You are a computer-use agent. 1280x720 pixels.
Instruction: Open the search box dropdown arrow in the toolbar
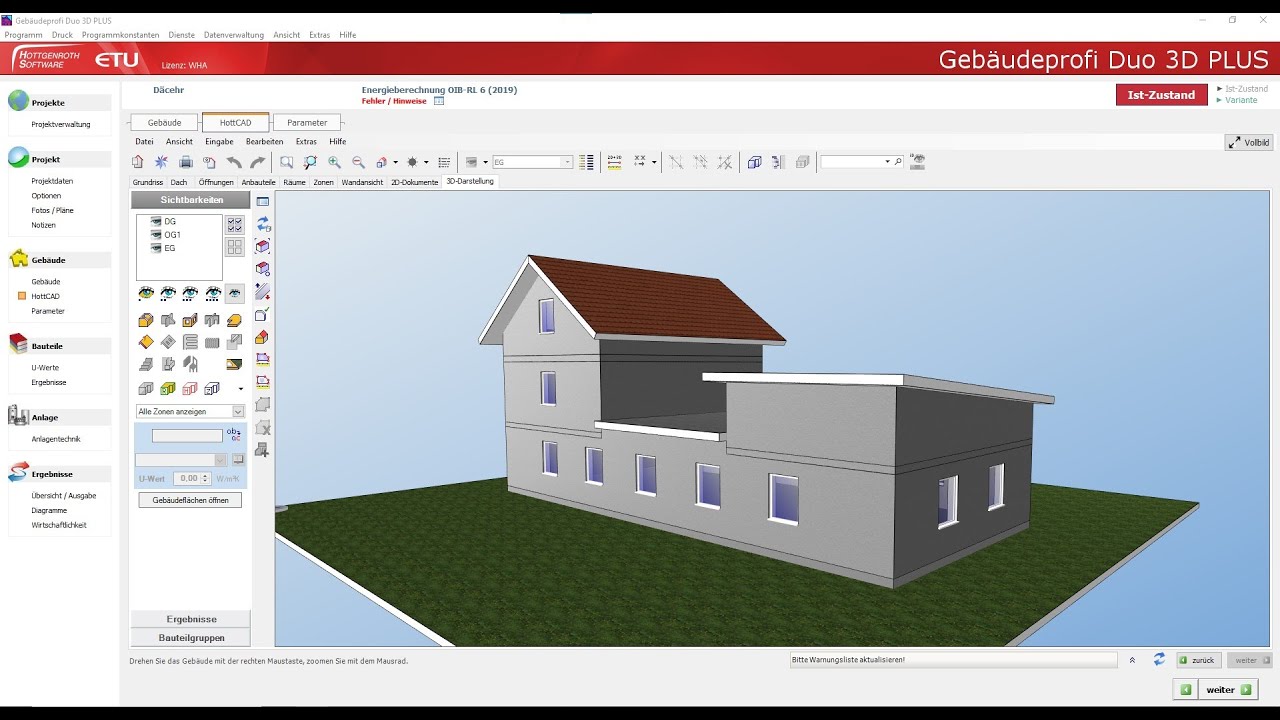887,162
